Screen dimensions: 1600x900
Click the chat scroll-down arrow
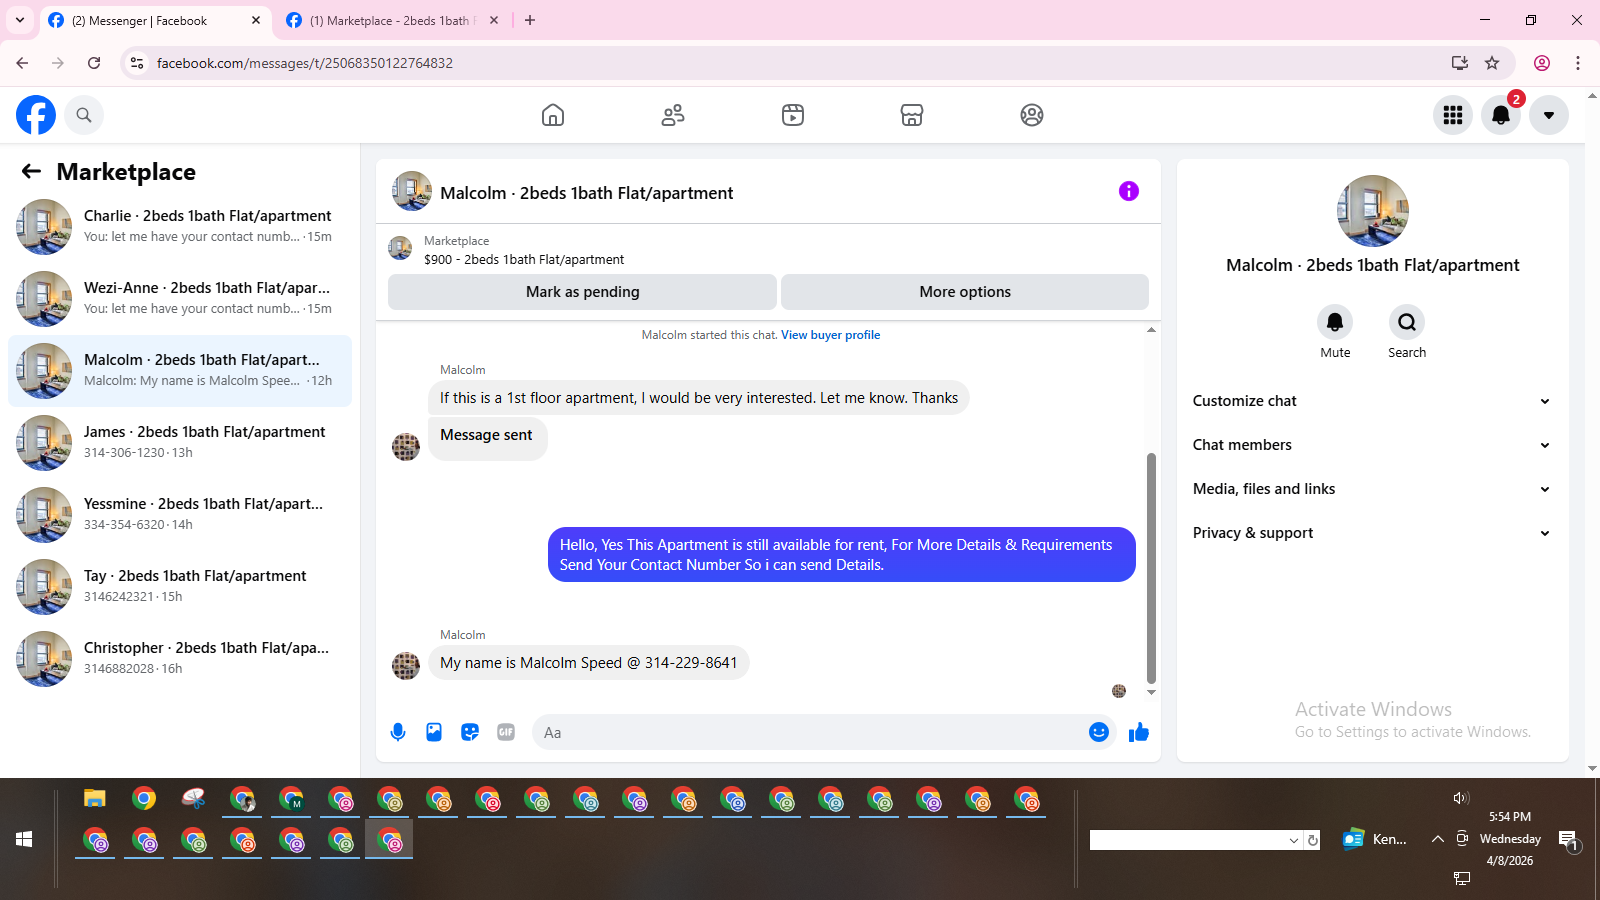[1151, 692]
